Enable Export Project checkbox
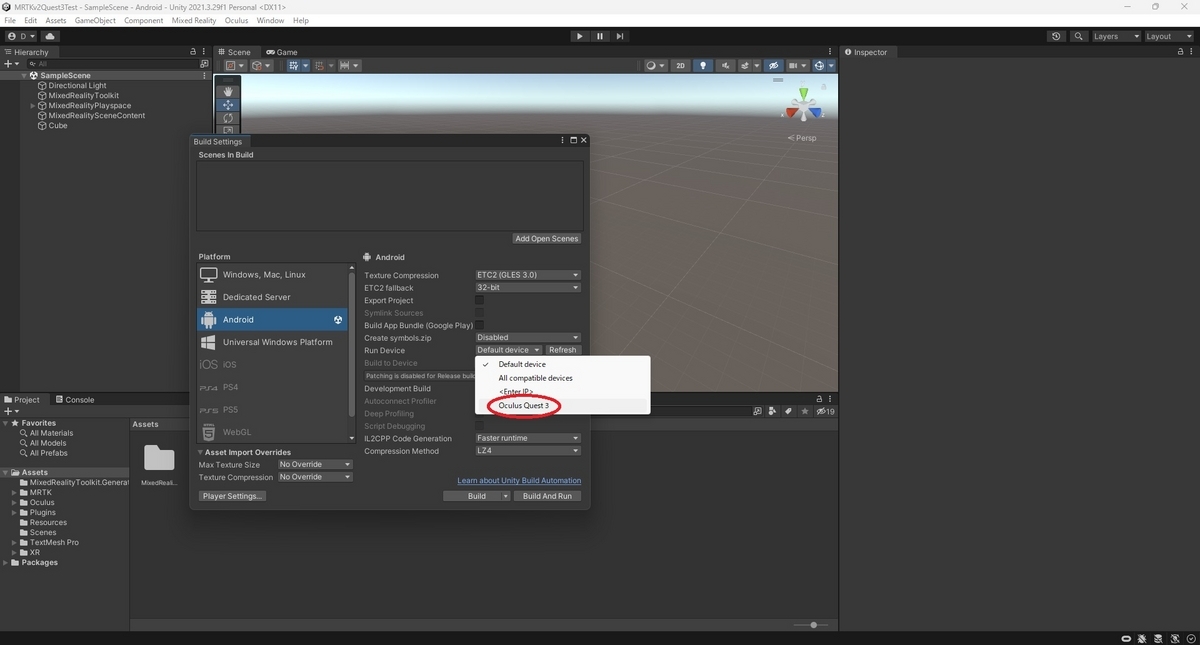1200x645 pixels. 479,300
